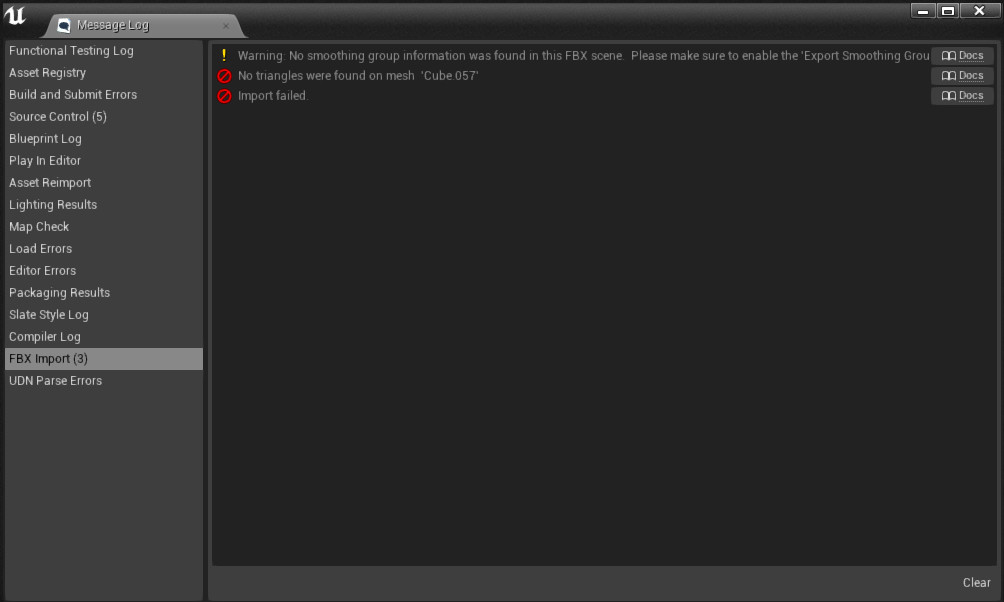
Task: View Packaging Results log
Action: point(104,293)
